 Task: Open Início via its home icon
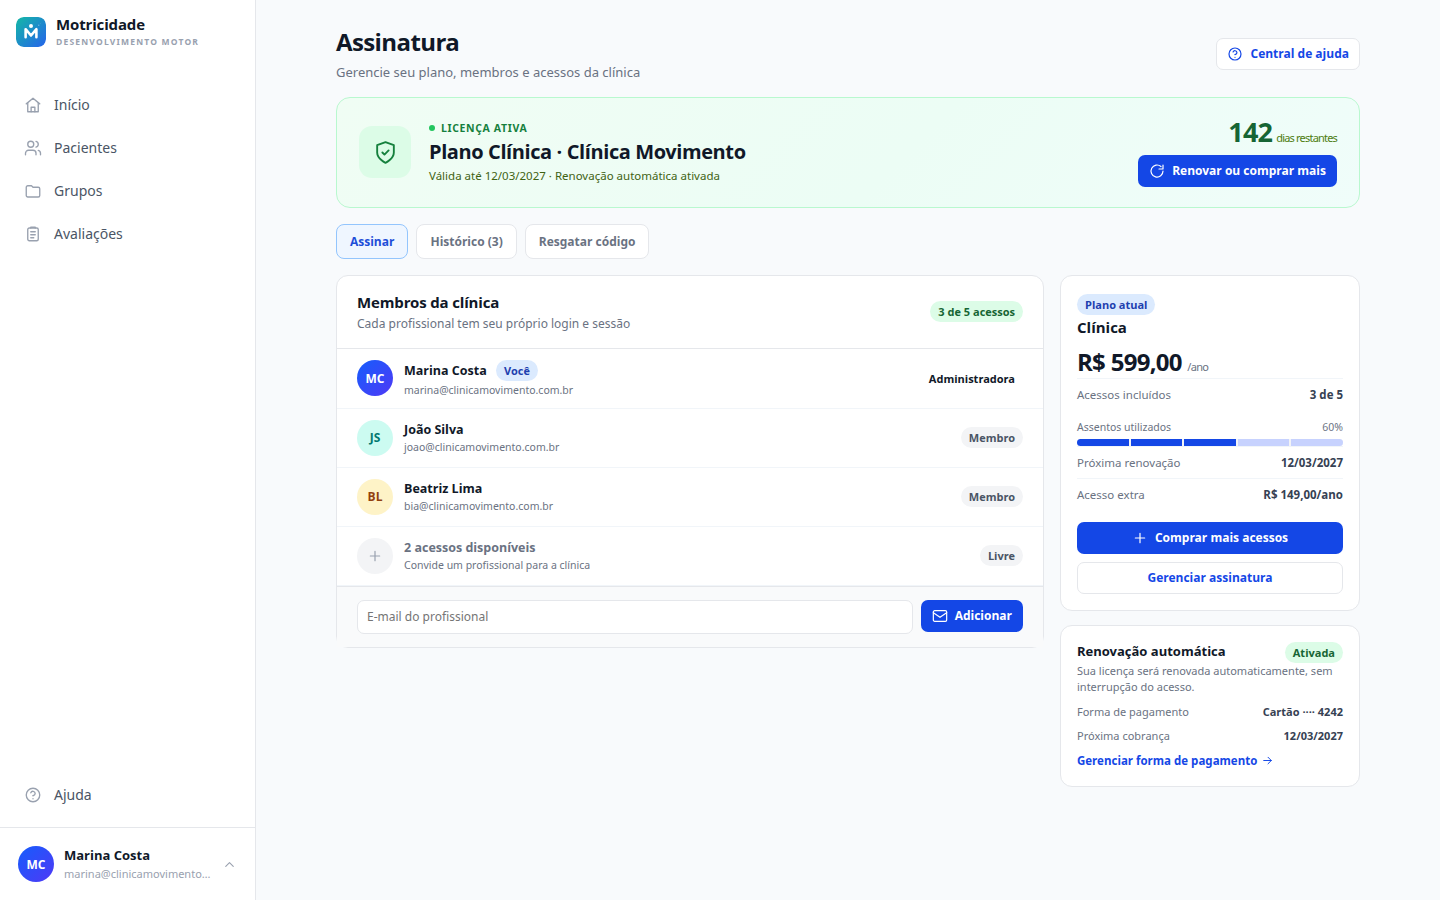33,105
